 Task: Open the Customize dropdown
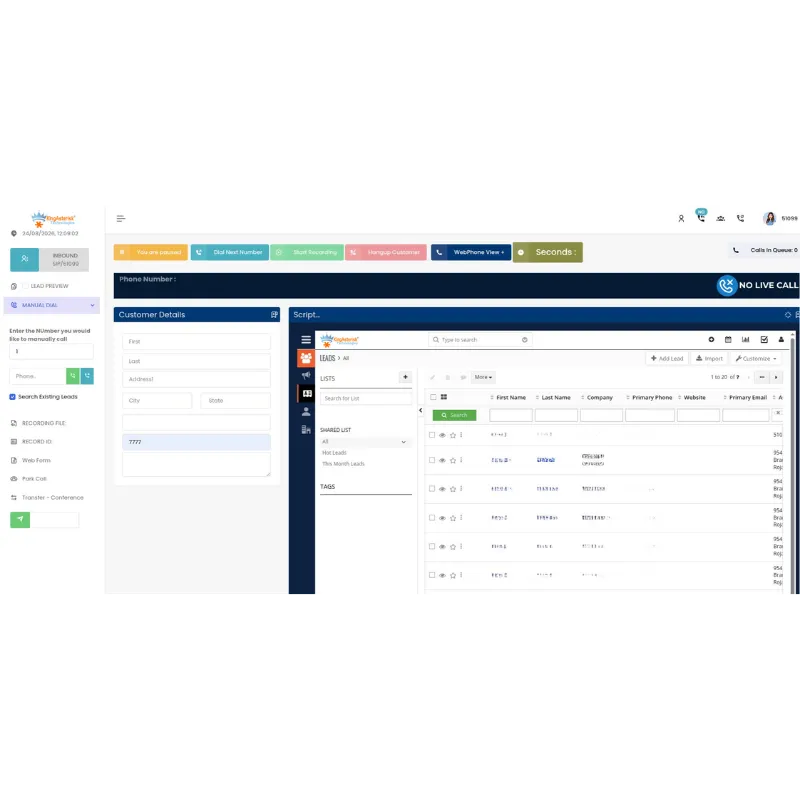pos(756,359)
